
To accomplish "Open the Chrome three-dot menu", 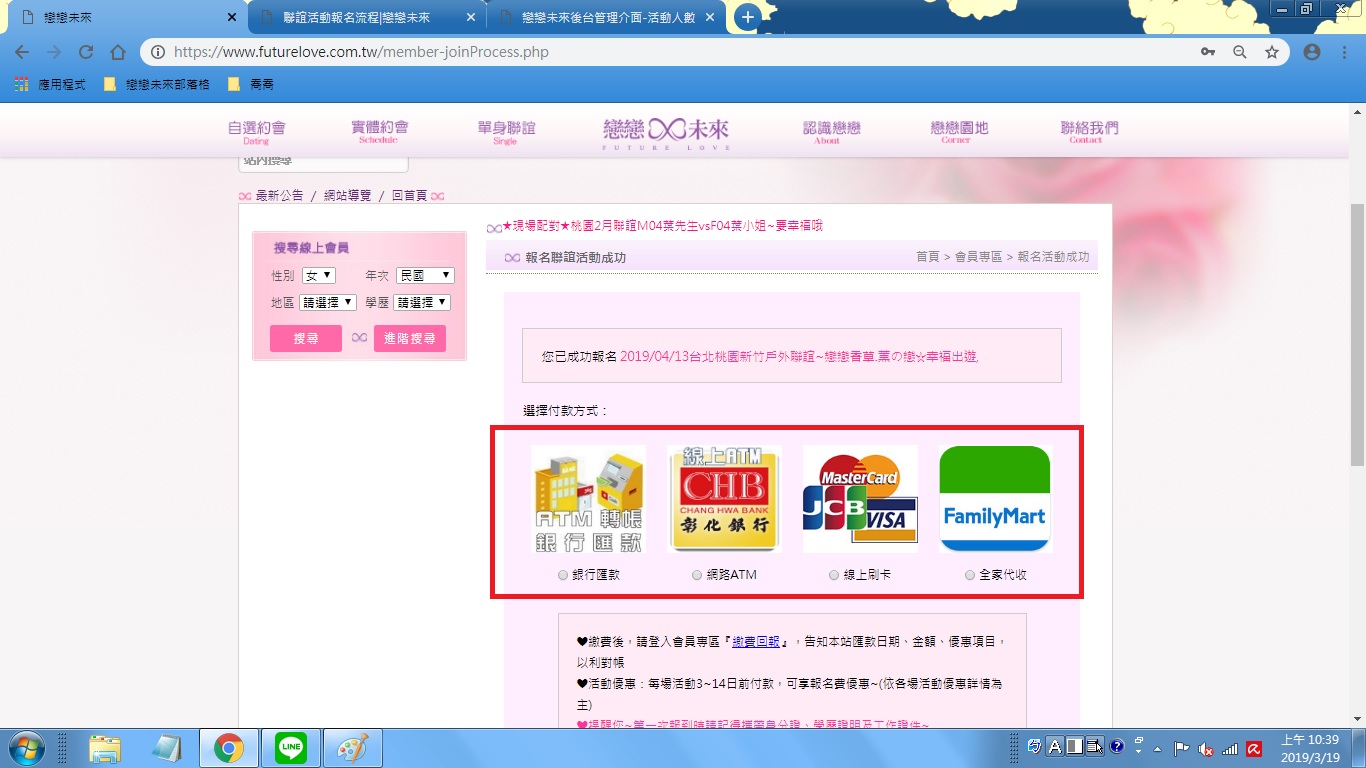I will click(x=1343, y=52).
